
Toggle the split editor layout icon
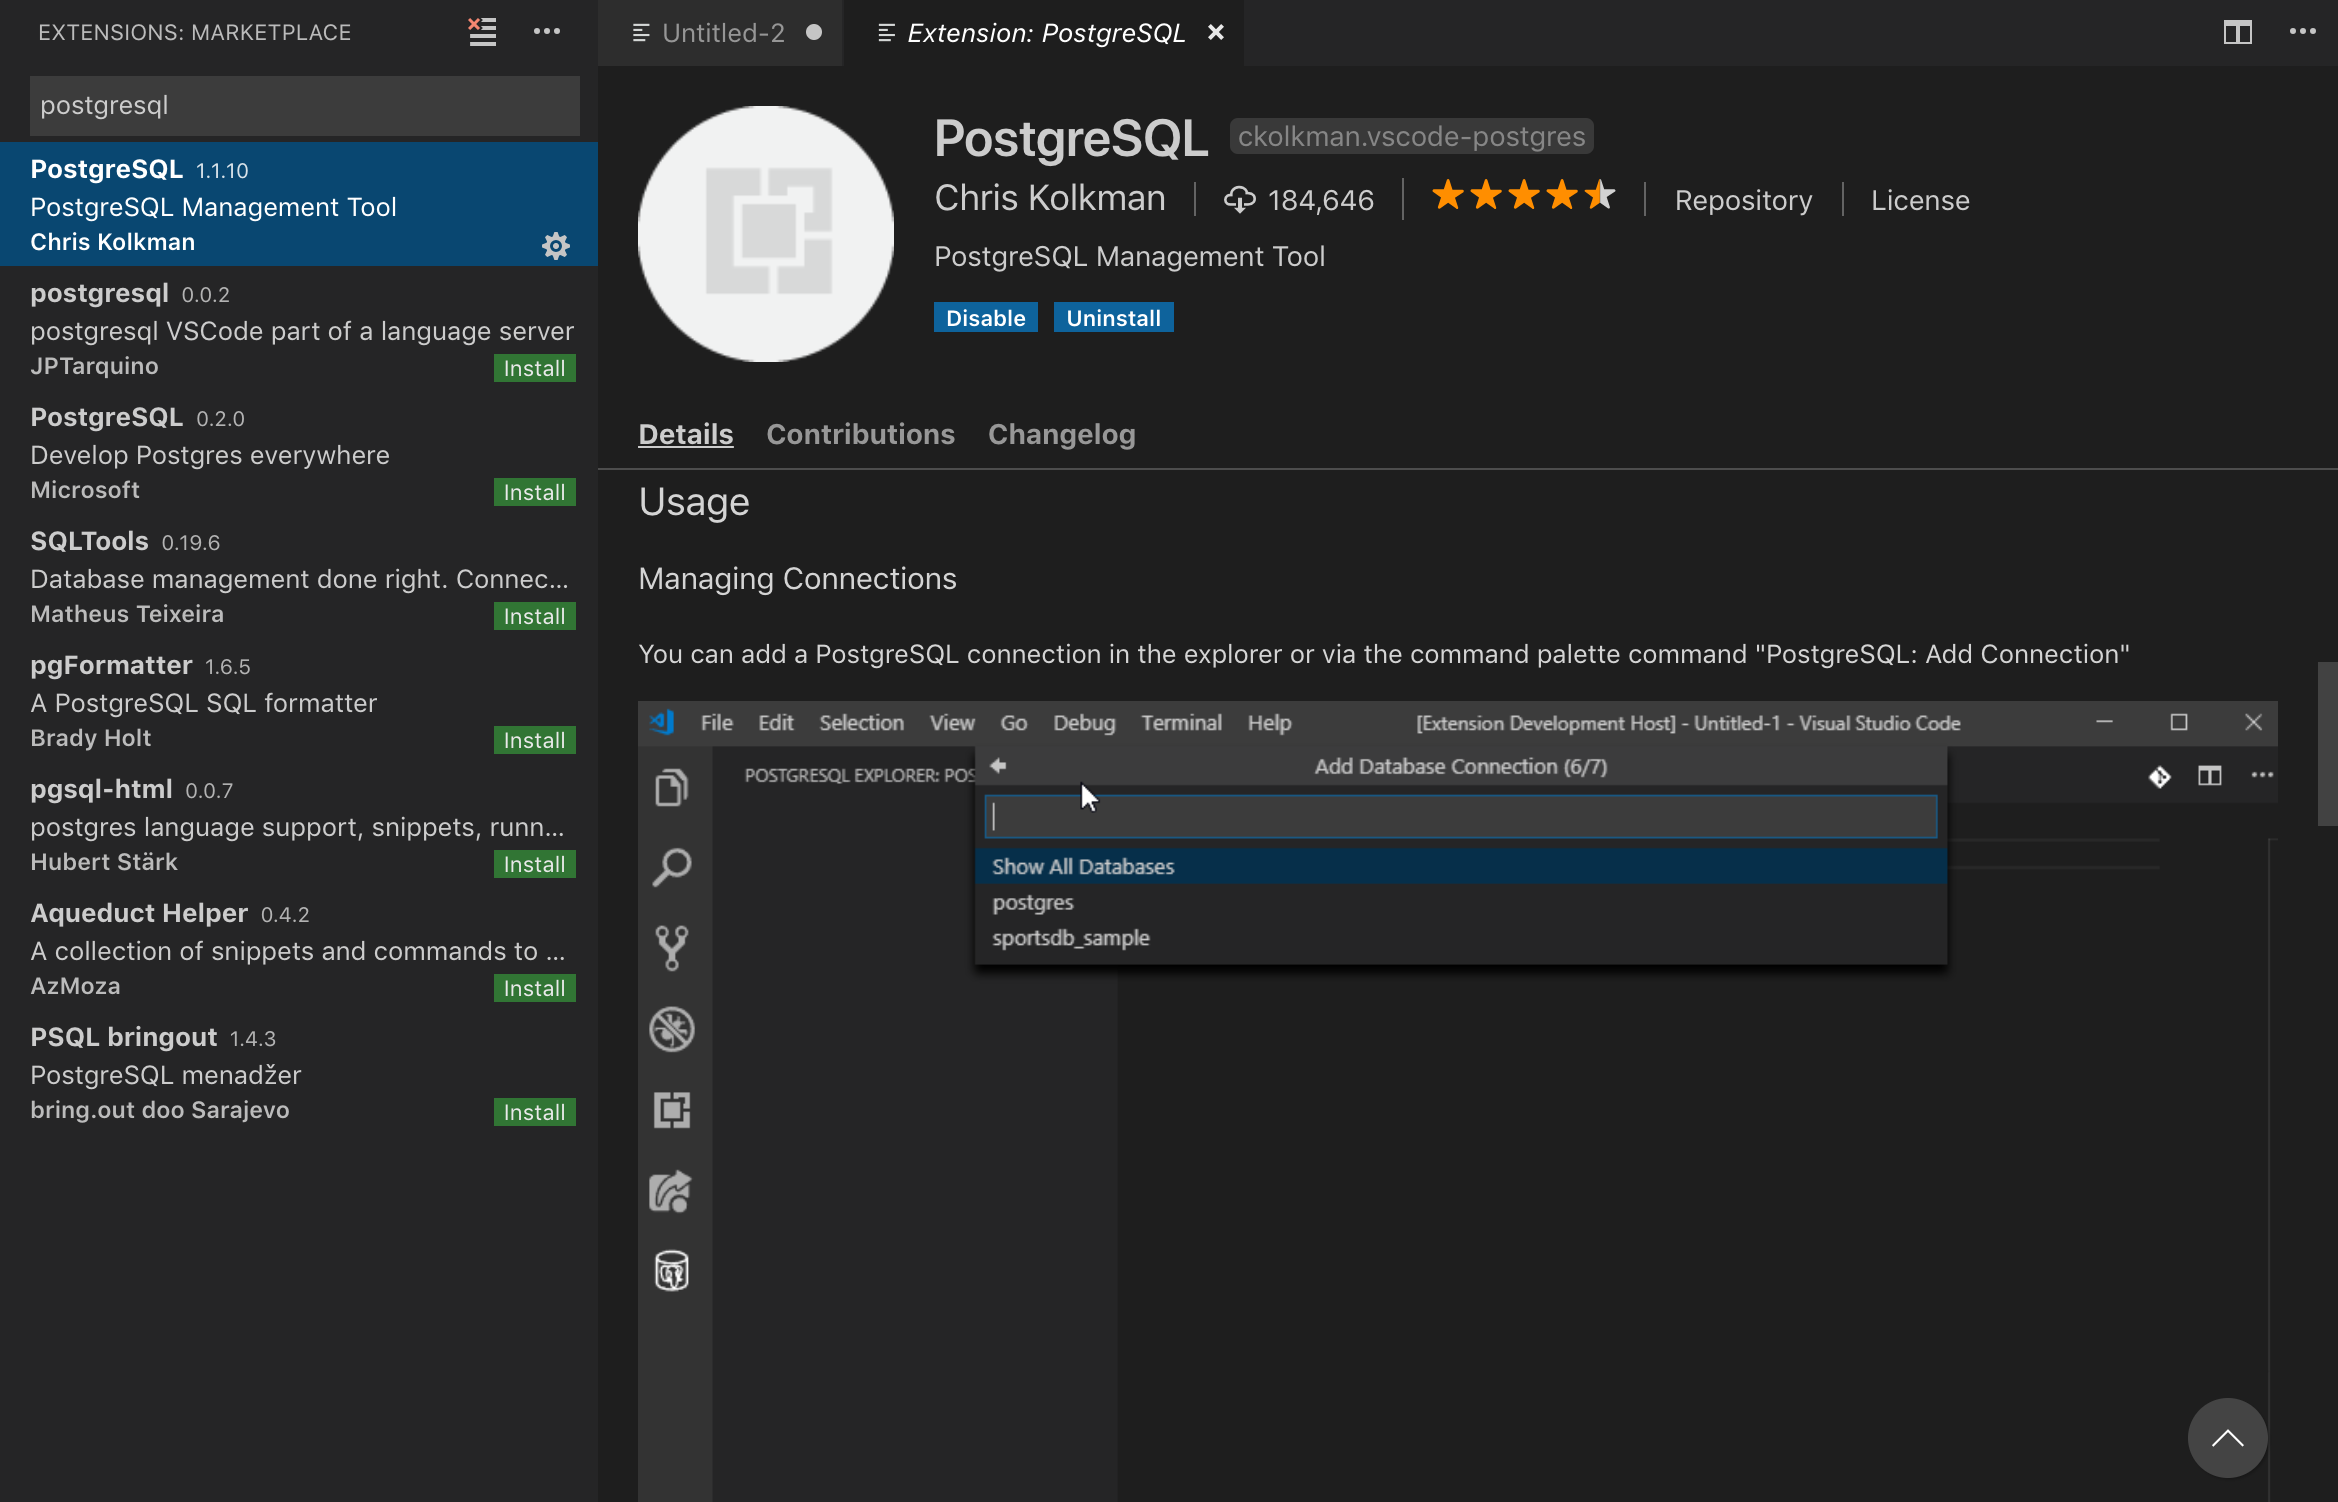2237,32
